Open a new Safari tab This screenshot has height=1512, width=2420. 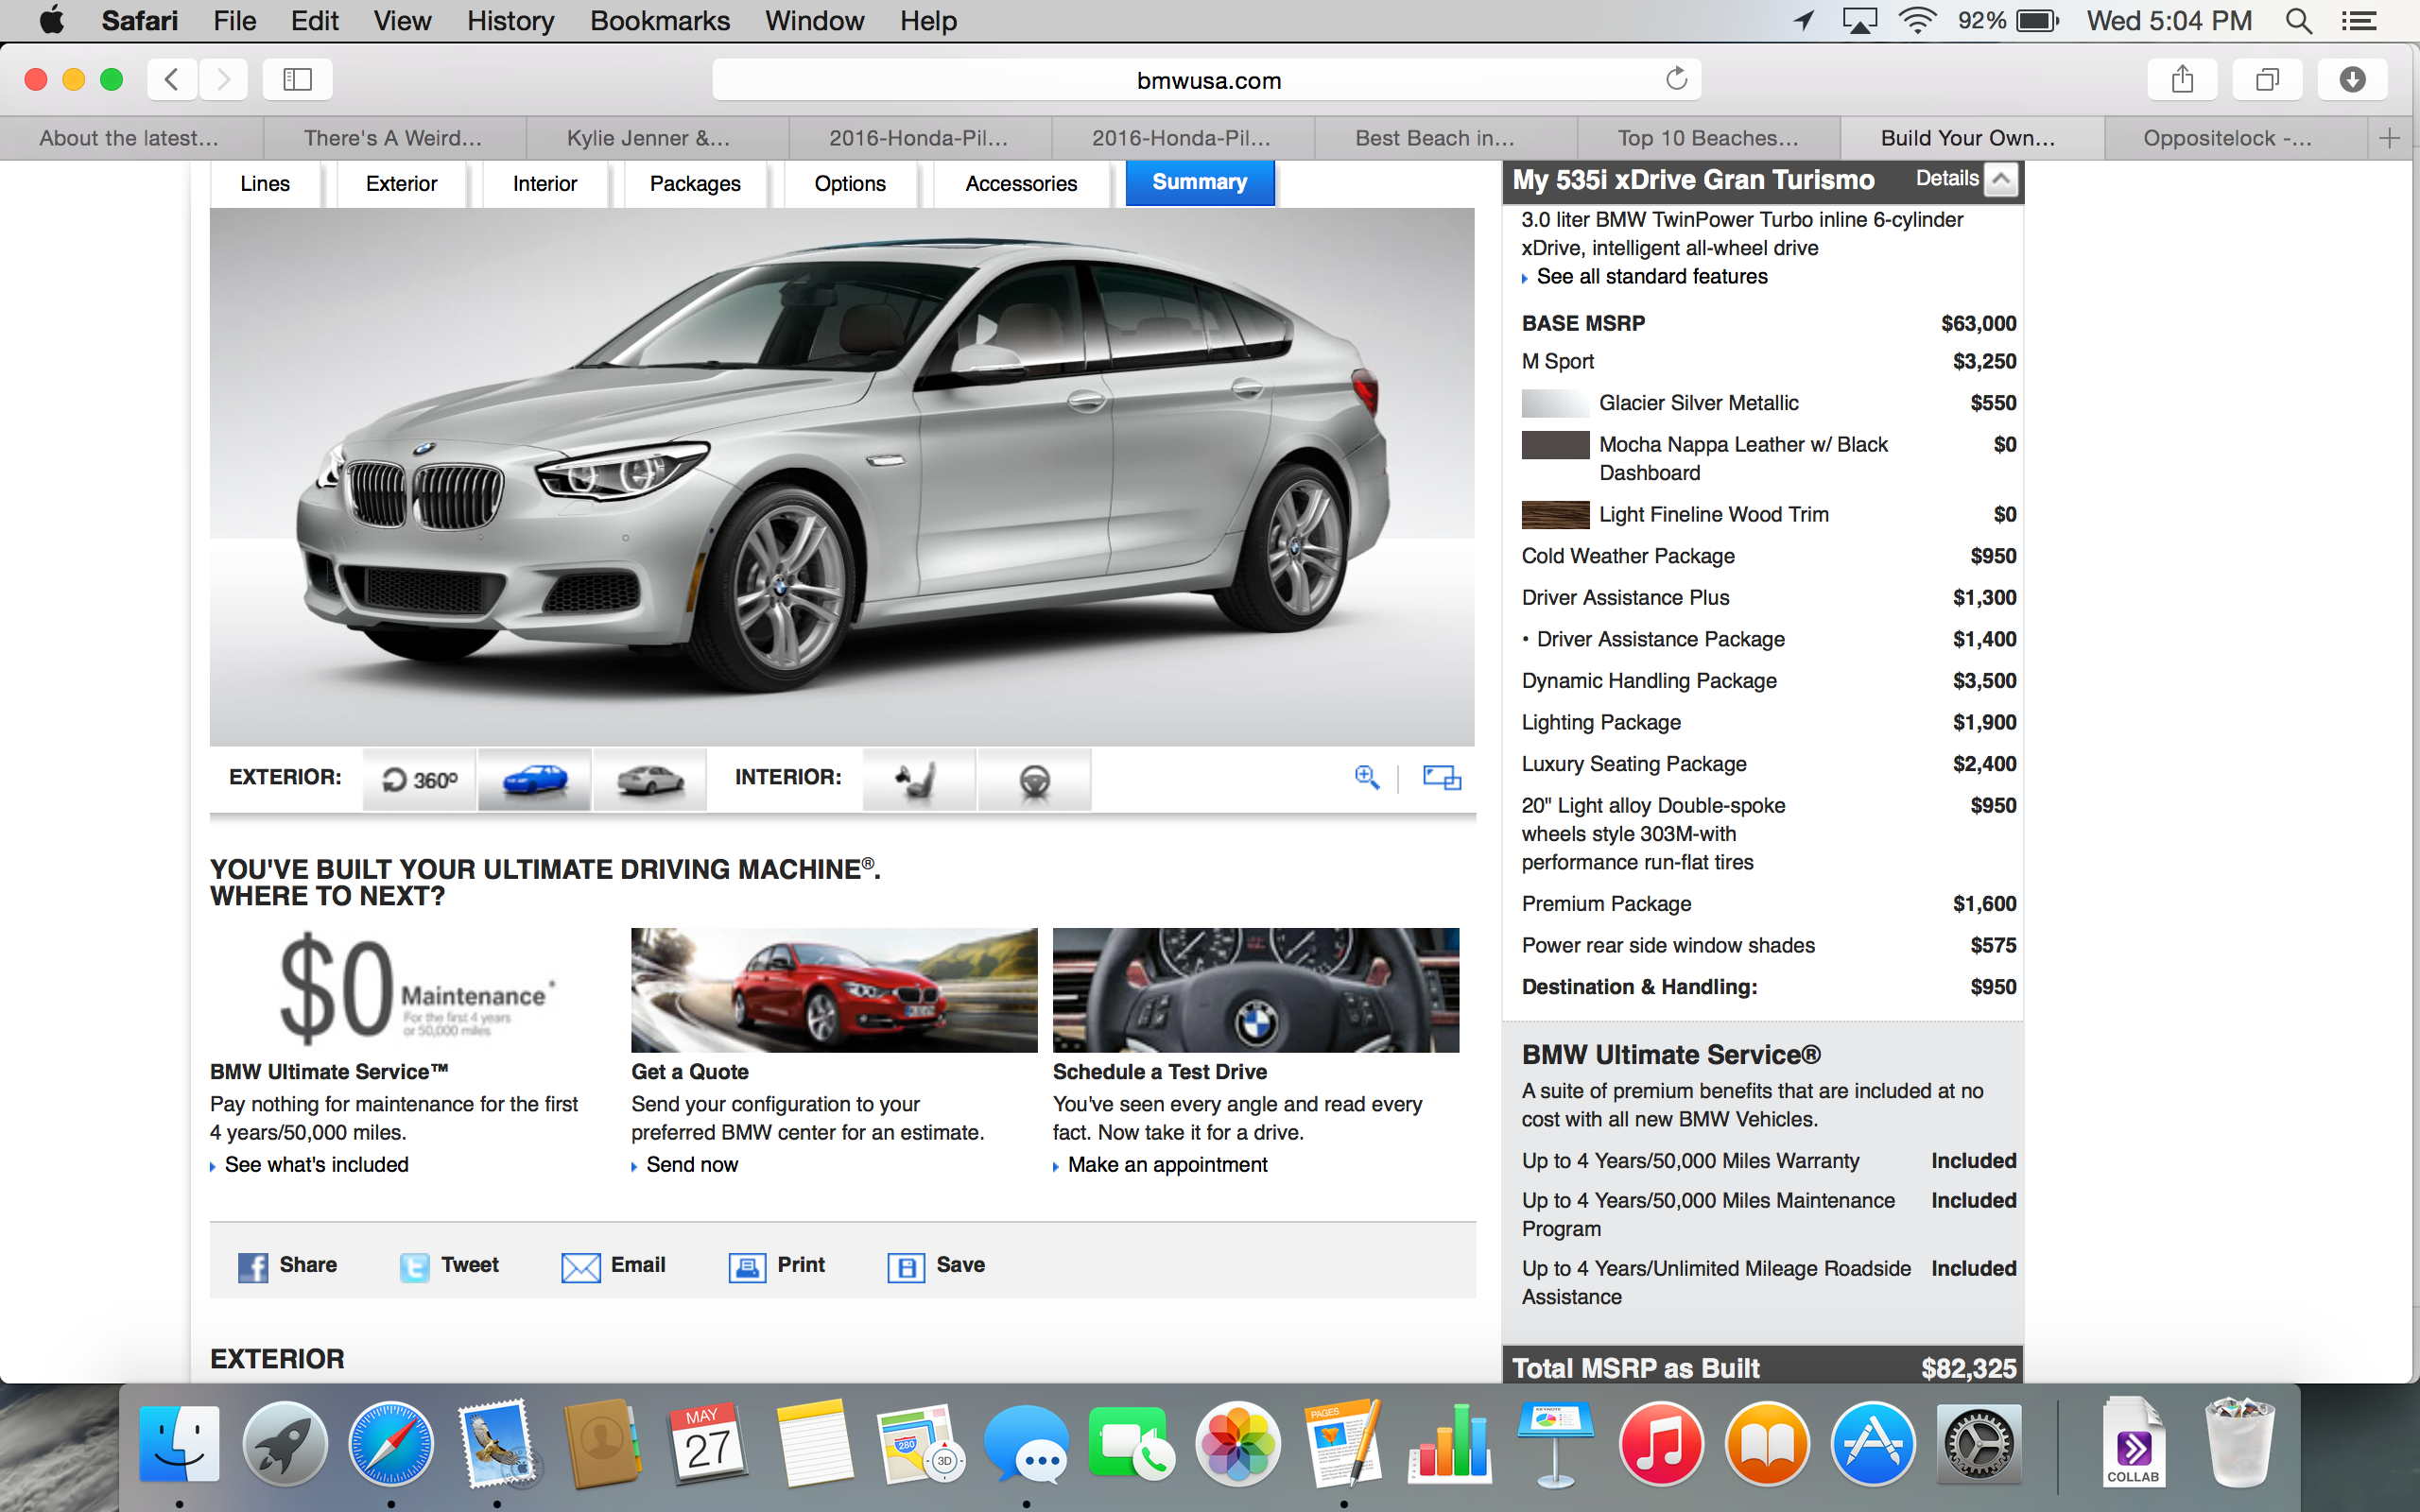tap(2390, 138)
